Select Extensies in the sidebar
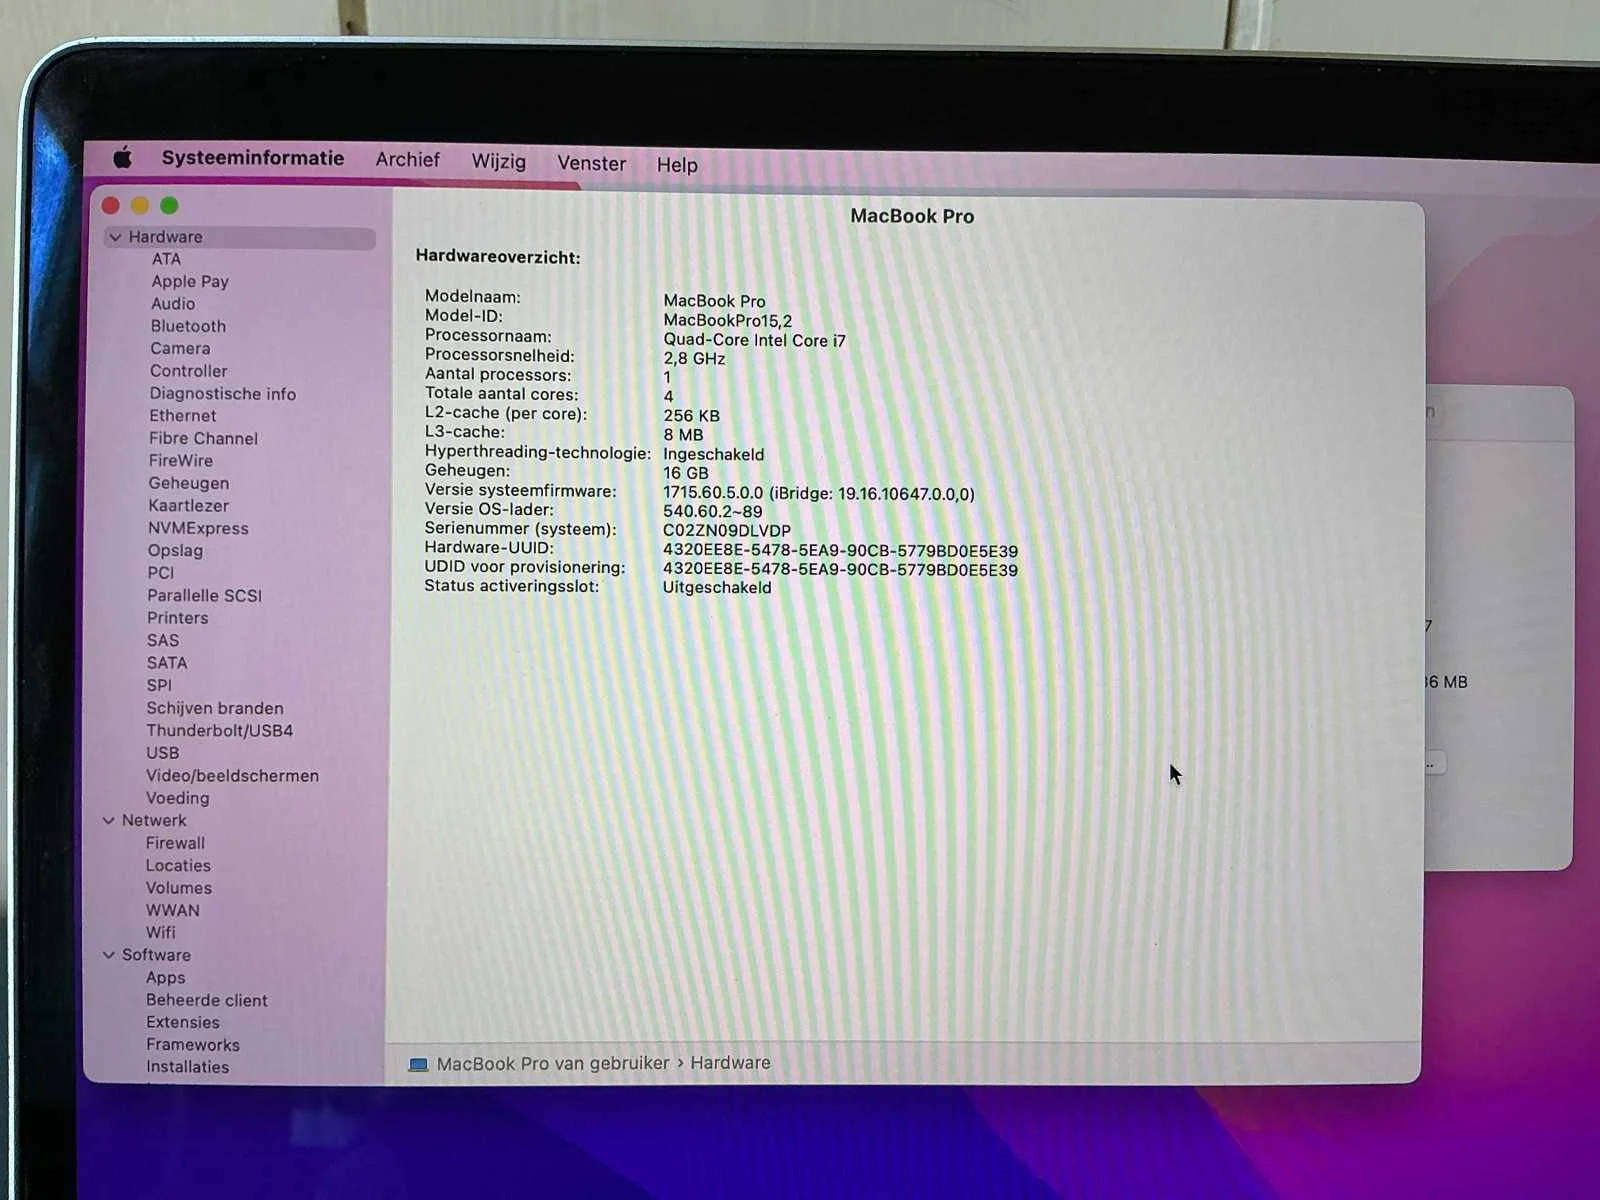The image size is (1600, 1200). click(x=183, y=1022)
